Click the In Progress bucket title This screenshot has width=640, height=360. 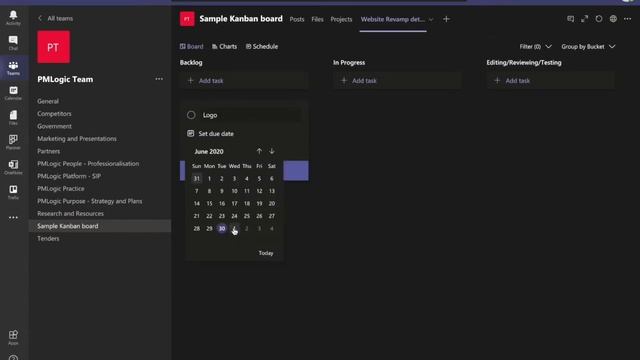tap(349, 62)
